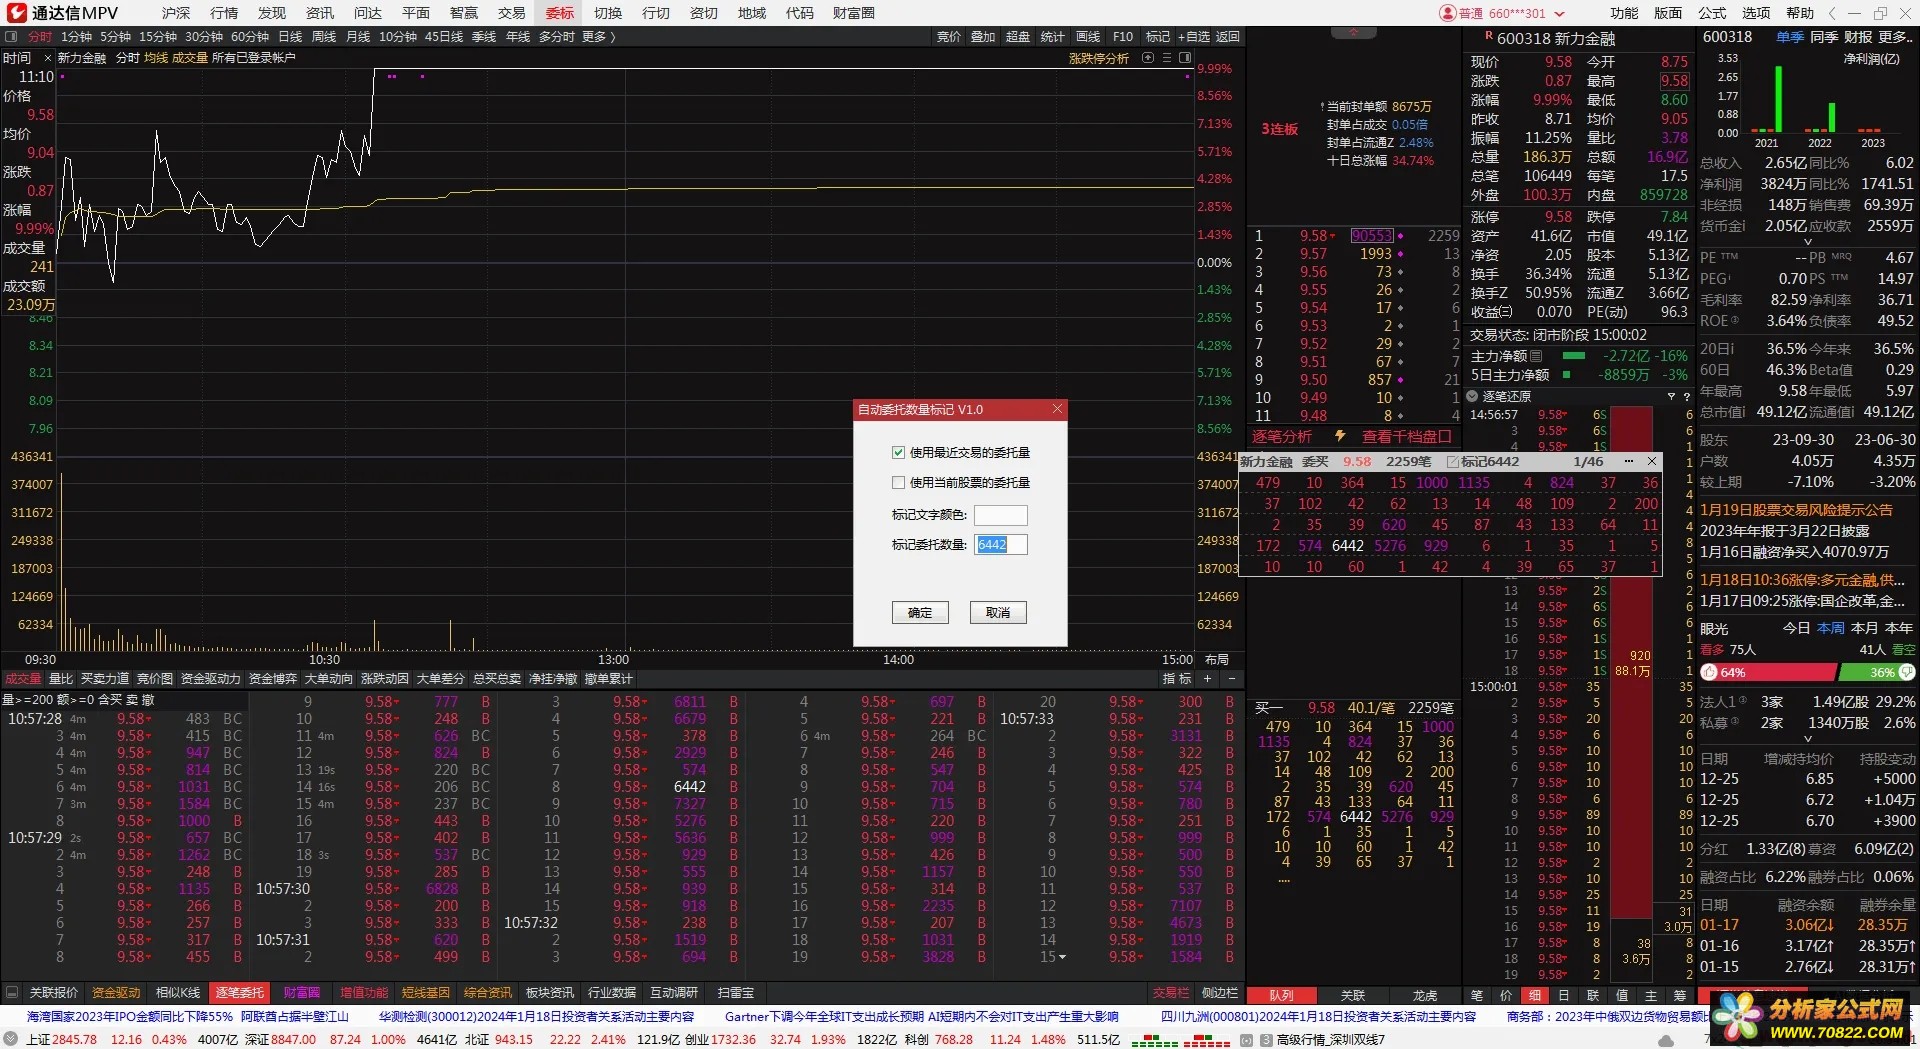Switch to 日线 period tab

pos(290,37)
